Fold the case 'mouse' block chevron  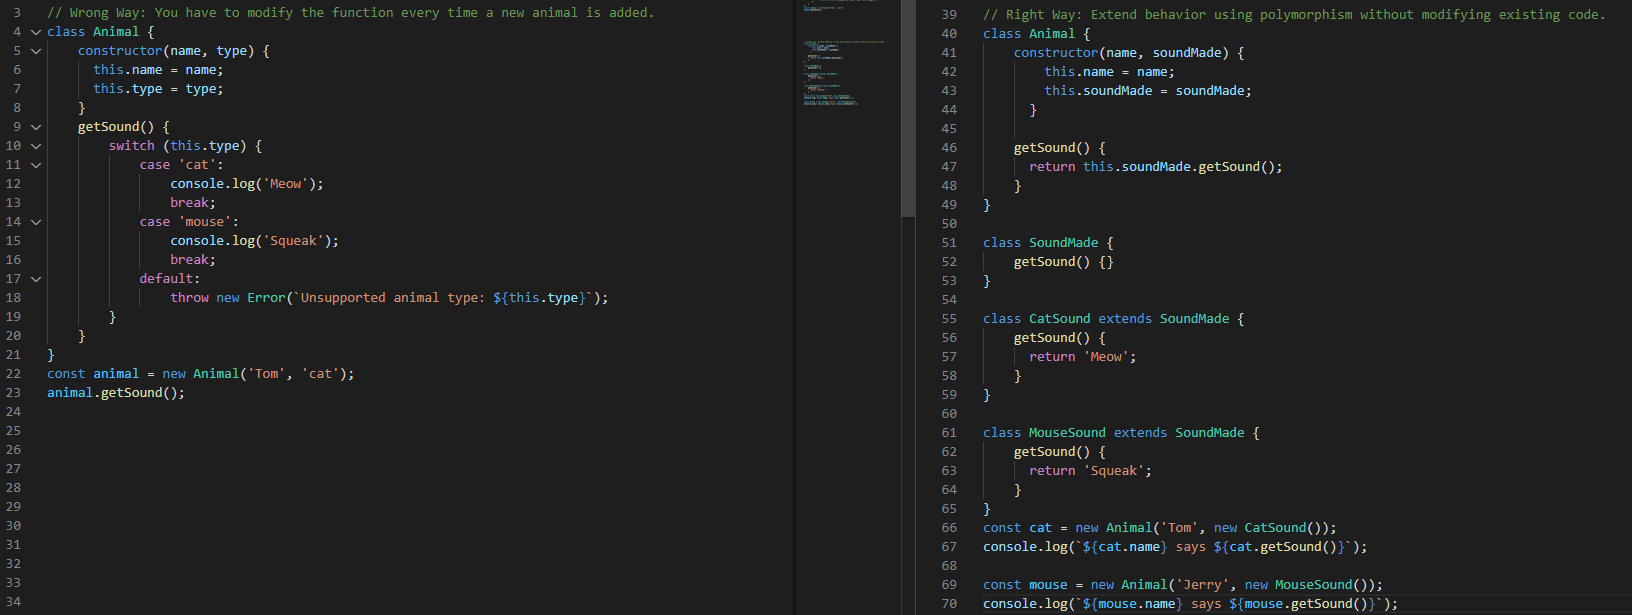point(36,222)
